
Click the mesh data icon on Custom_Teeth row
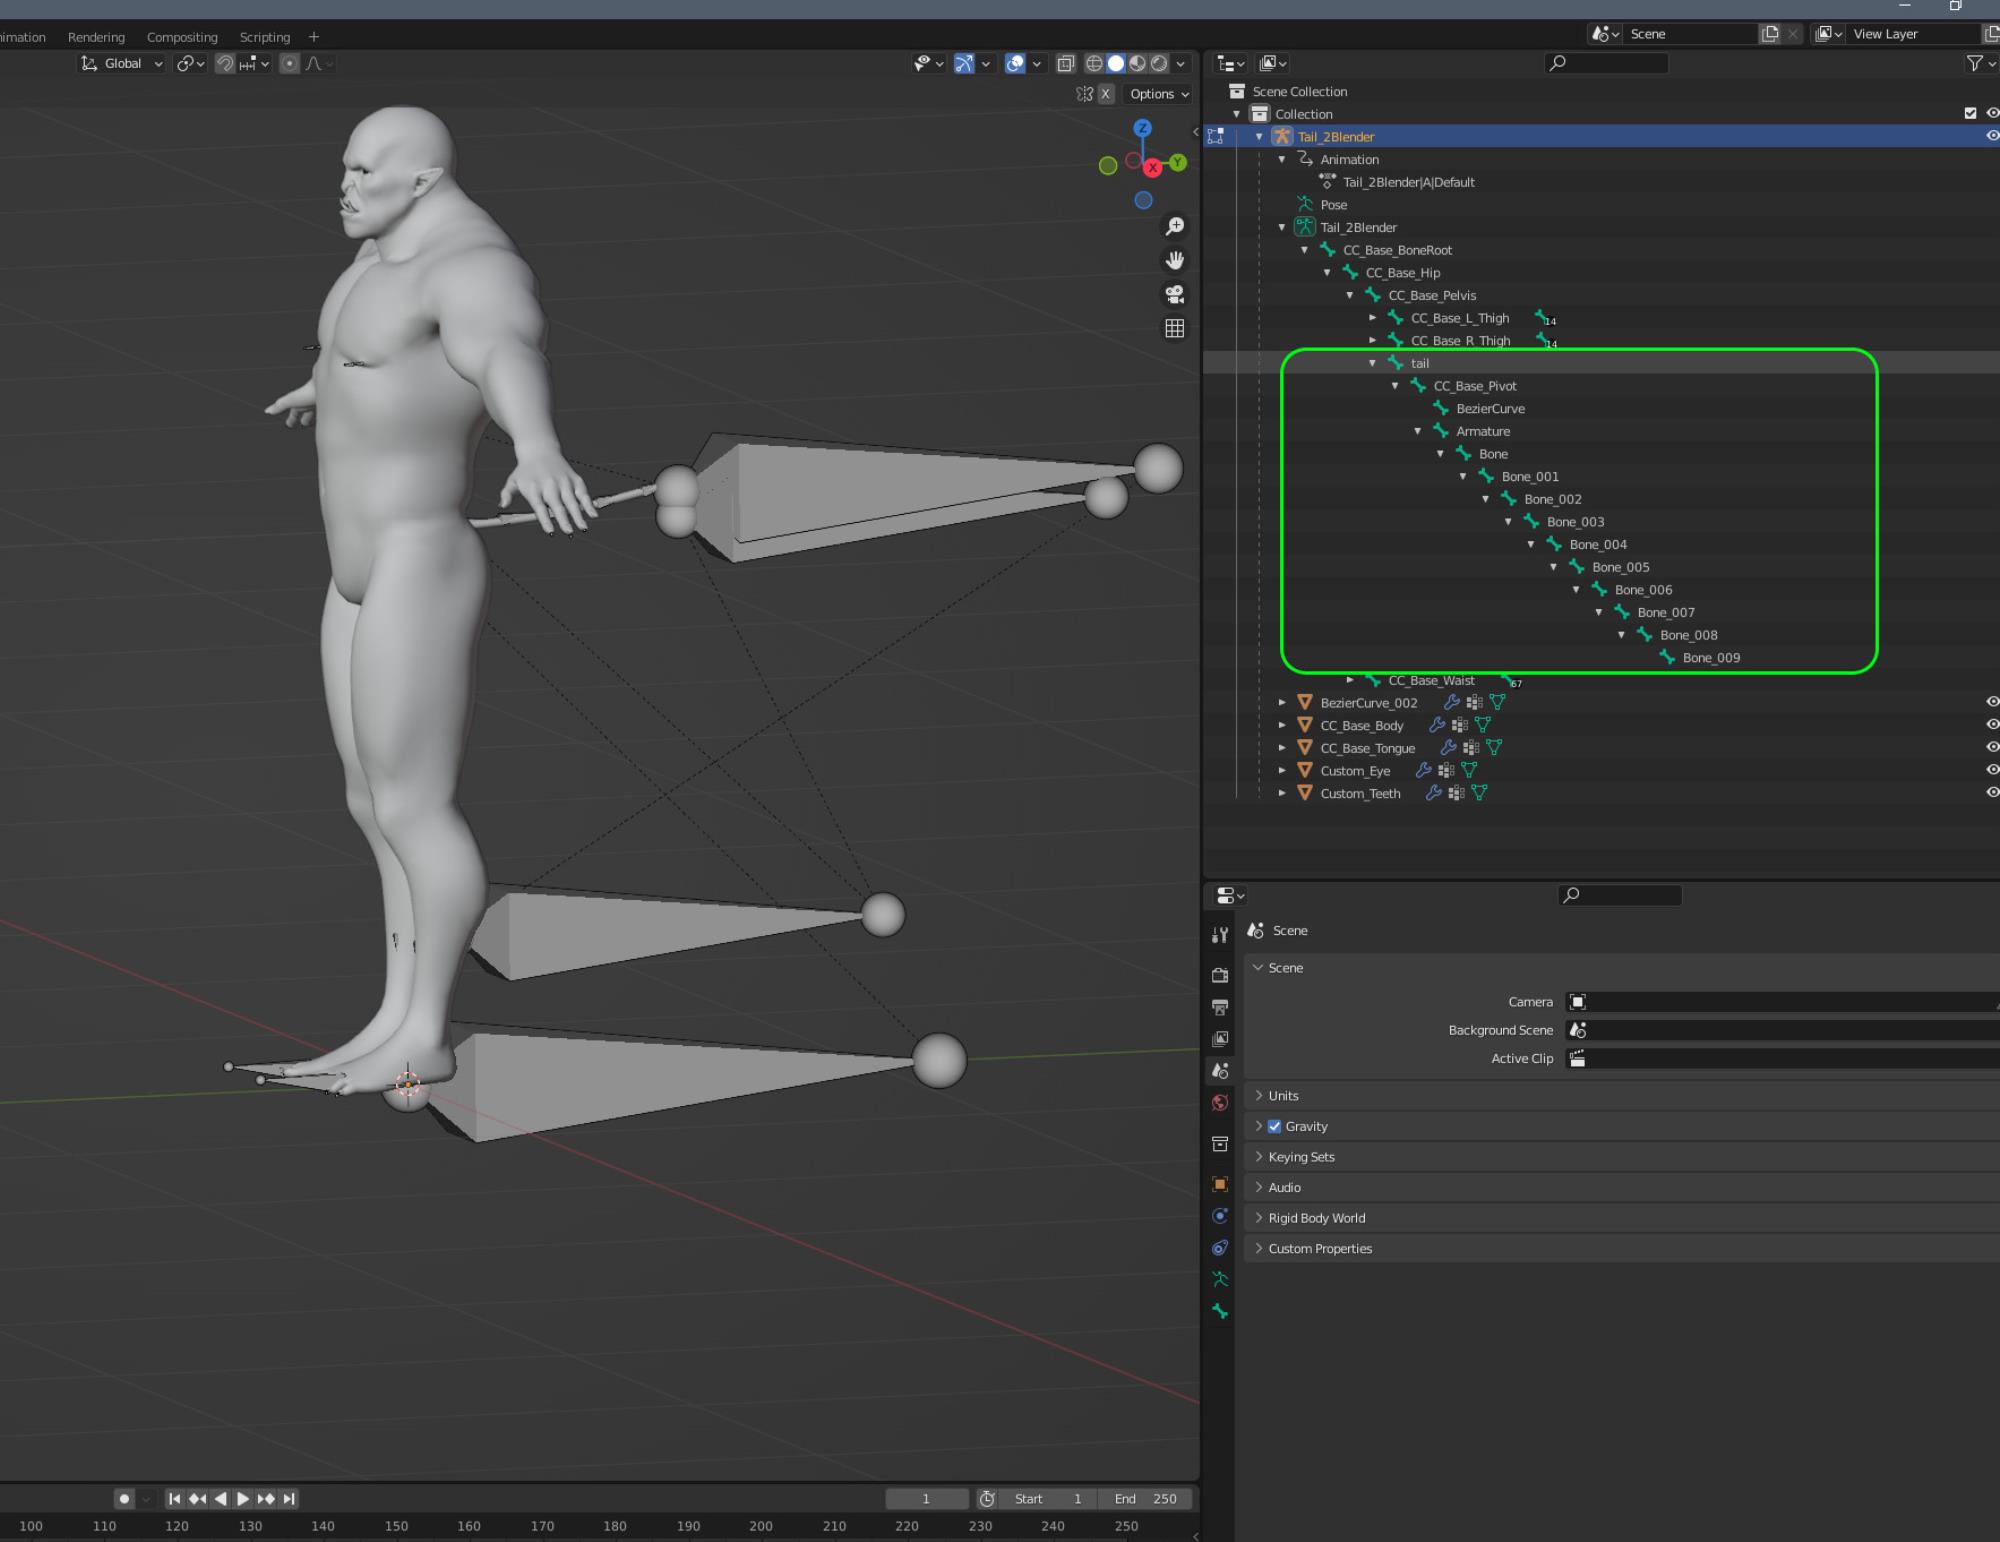click(1479, 793)
